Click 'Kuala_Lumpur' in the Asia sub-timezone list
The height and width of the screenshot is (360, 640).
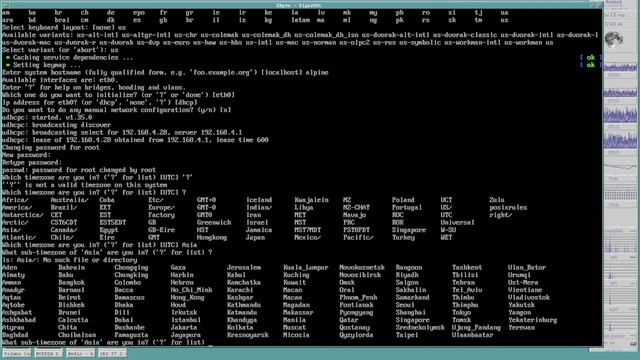pyautogui.click(x=306, y=267)
